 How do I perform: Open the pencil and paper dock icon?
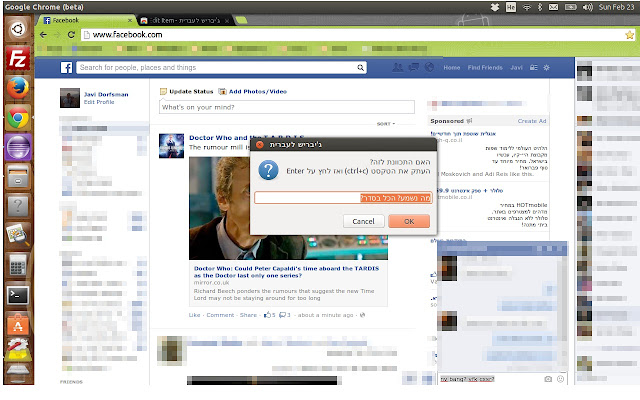[18, 350]
